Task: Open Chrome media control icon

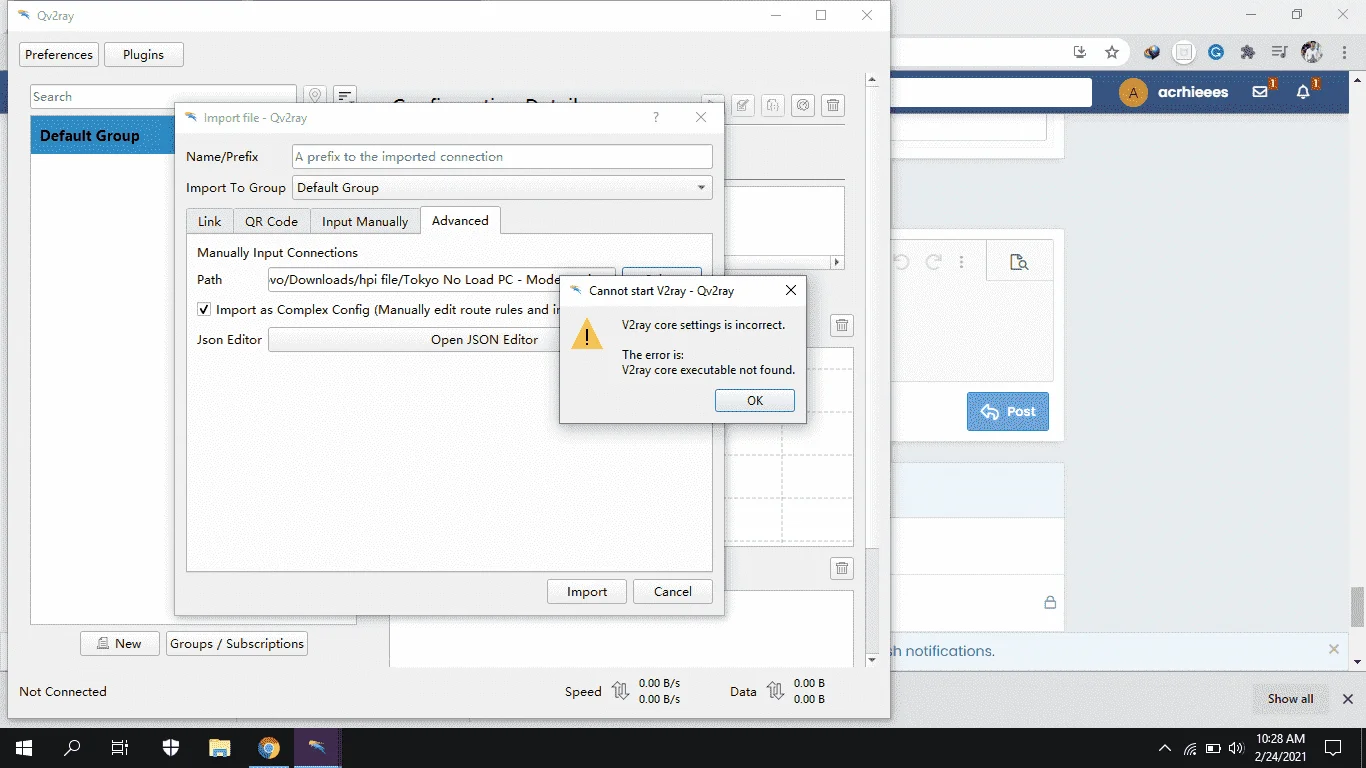Action: 1279,52
